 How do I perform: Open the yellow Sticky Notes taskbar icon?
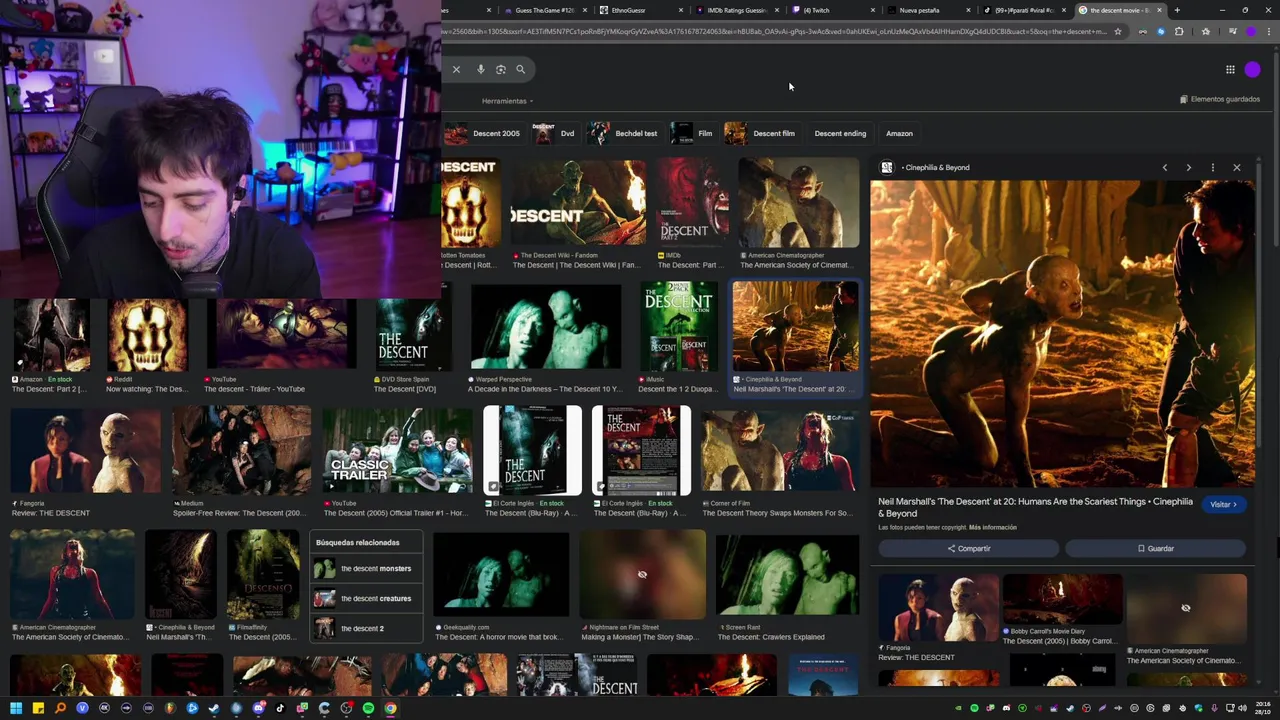pyautogui.click(x=38, y=708)
